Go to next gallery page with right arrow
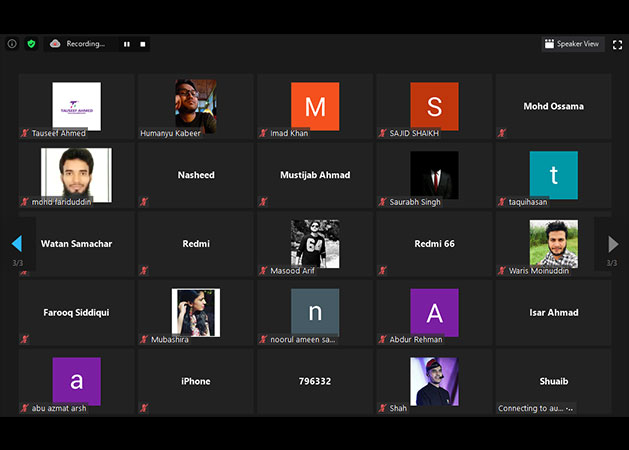This screenshot has height=450, width=629. click(612, 244)
